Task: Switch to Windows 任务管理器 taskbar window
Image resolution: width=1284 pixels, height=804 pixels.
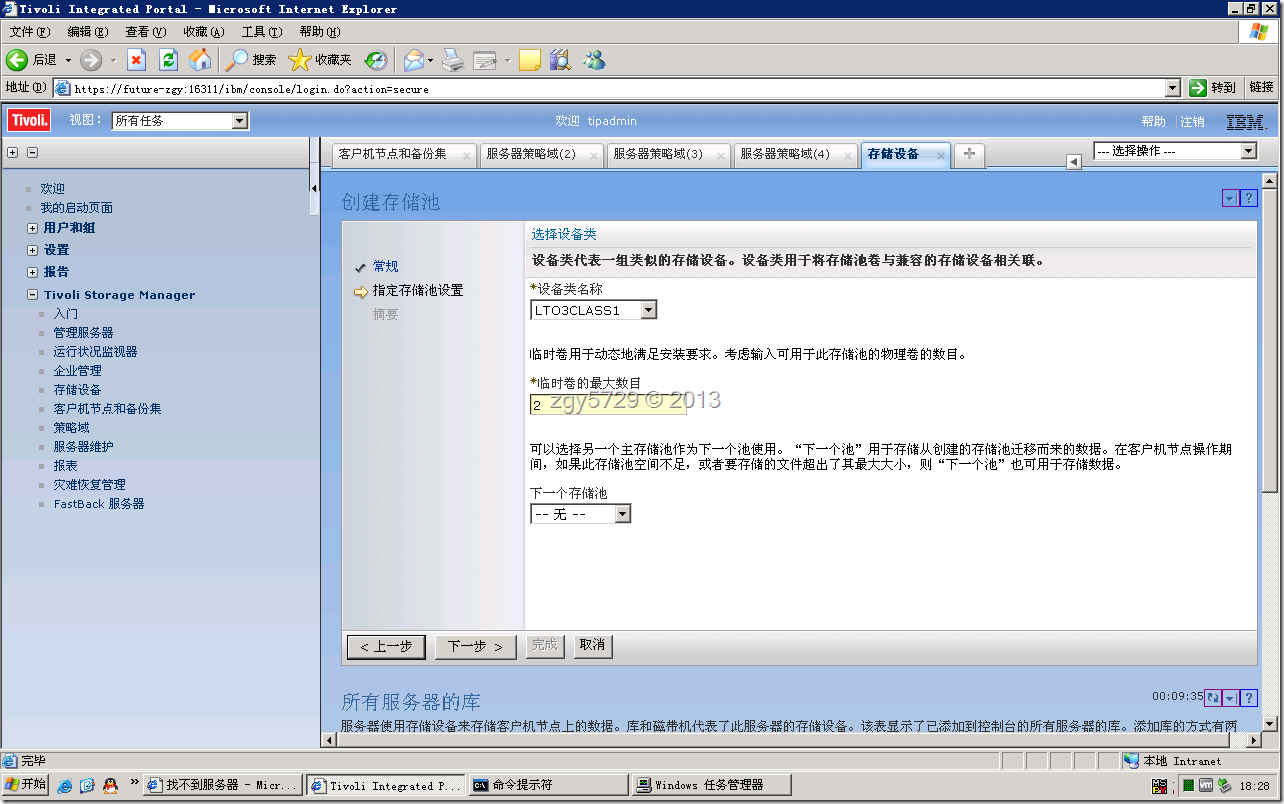Action: 712,785
